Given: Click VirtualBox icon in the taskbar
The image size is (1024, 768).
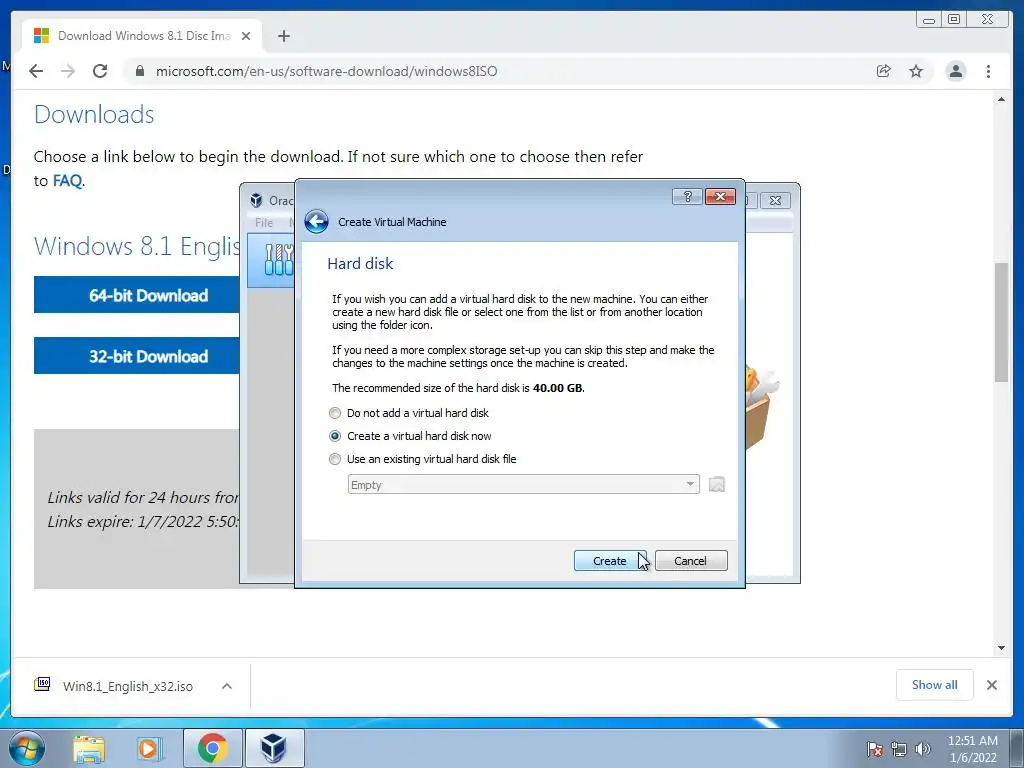Looking at the screenshot, I should coord(274,748).
